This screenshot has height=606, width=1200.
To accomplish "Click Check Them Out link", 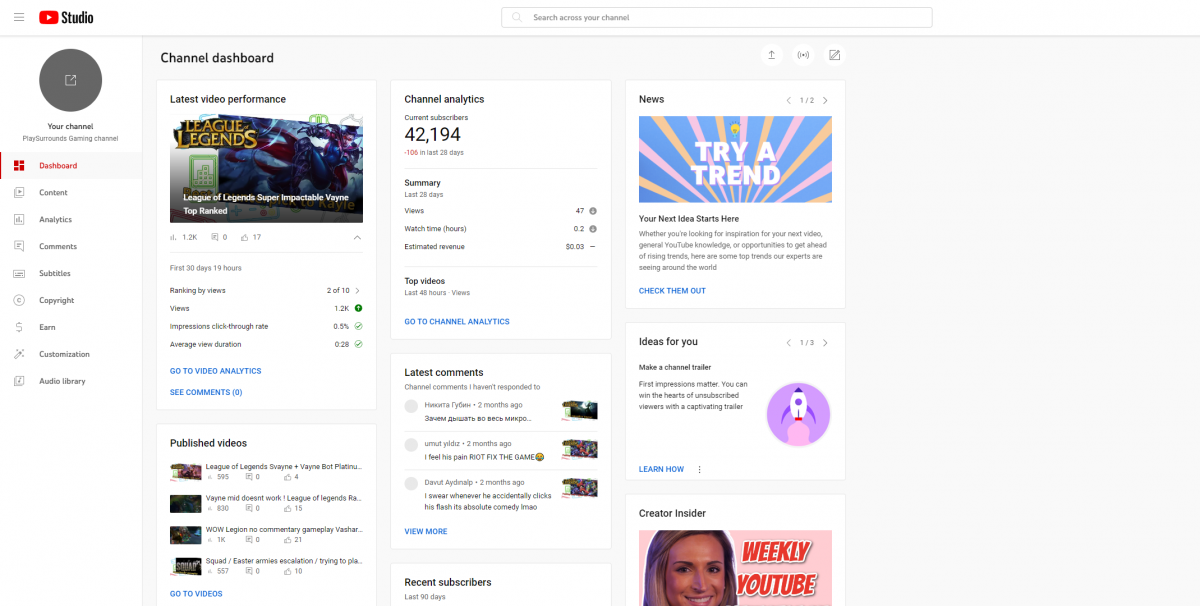I will 672,291.
